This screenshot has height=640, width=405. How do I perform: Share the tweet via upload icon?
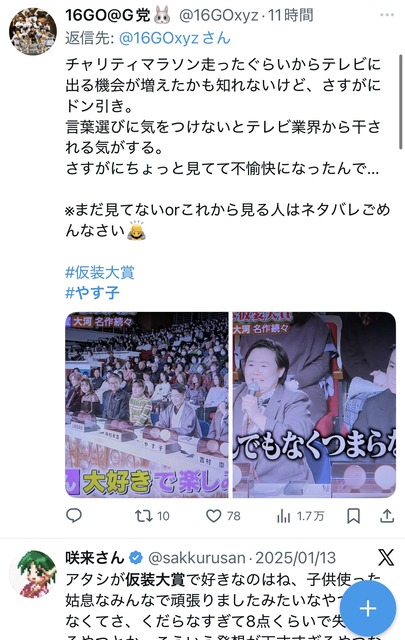387,516
